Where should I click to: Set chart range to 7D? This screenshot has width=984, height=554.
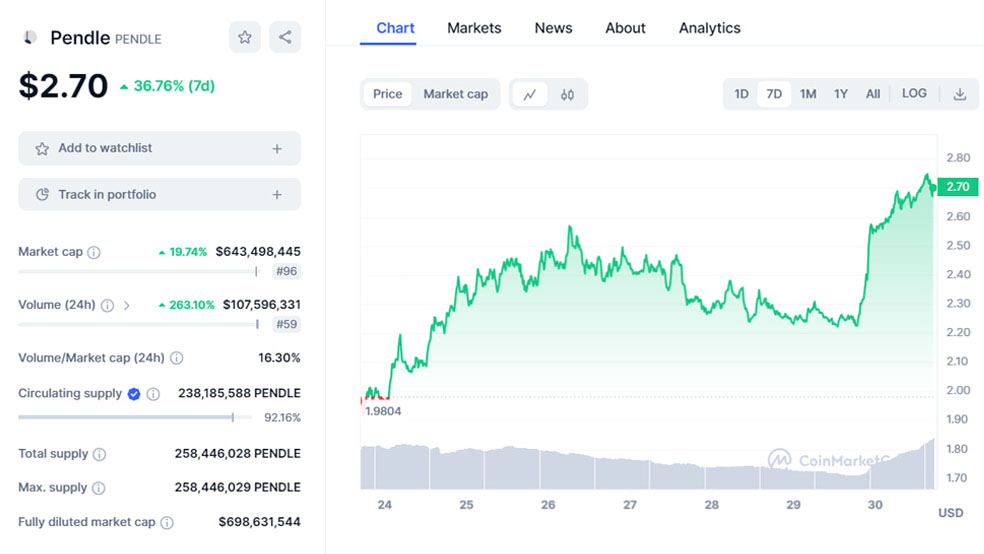point(774,94)
